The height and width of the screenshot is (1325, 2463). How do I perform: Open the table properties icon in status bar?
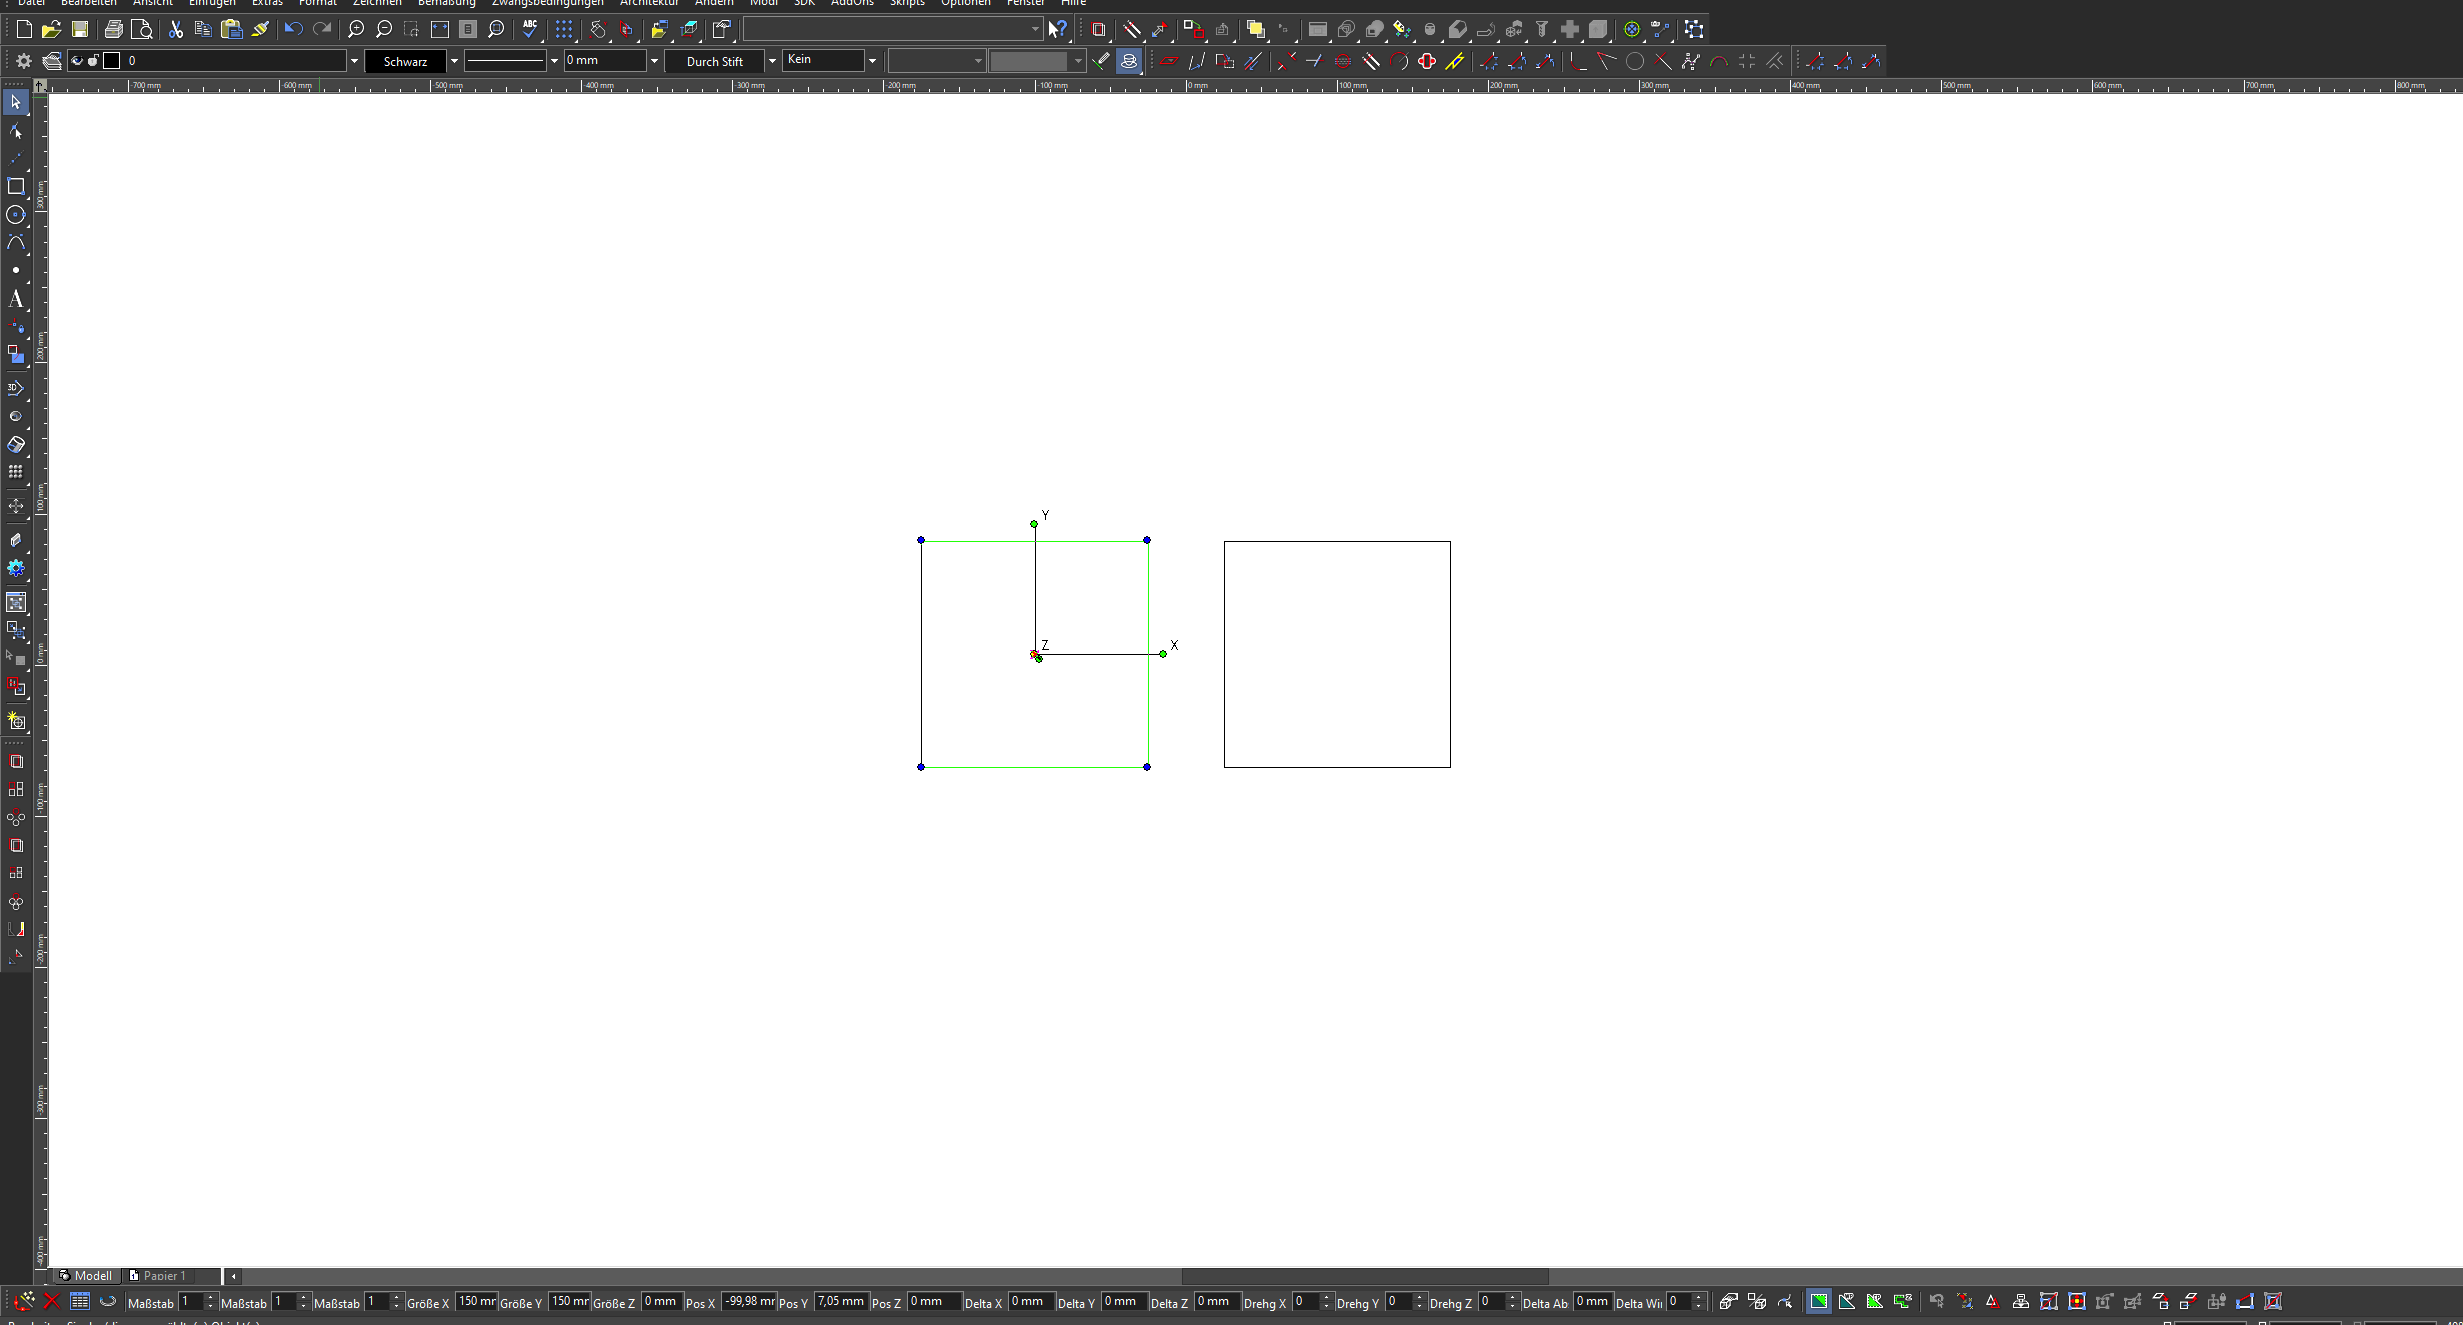[80, 1301]
